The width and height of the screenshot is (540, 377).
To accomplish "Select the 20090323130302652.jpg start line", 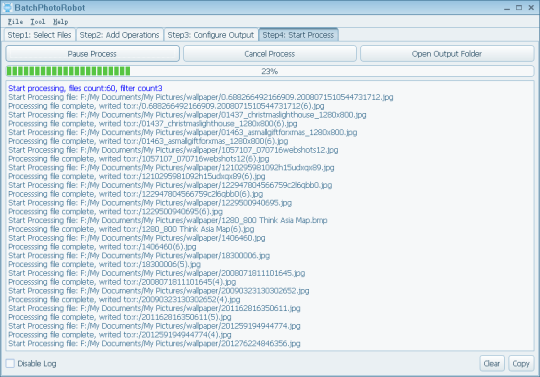I will [158, 291].
